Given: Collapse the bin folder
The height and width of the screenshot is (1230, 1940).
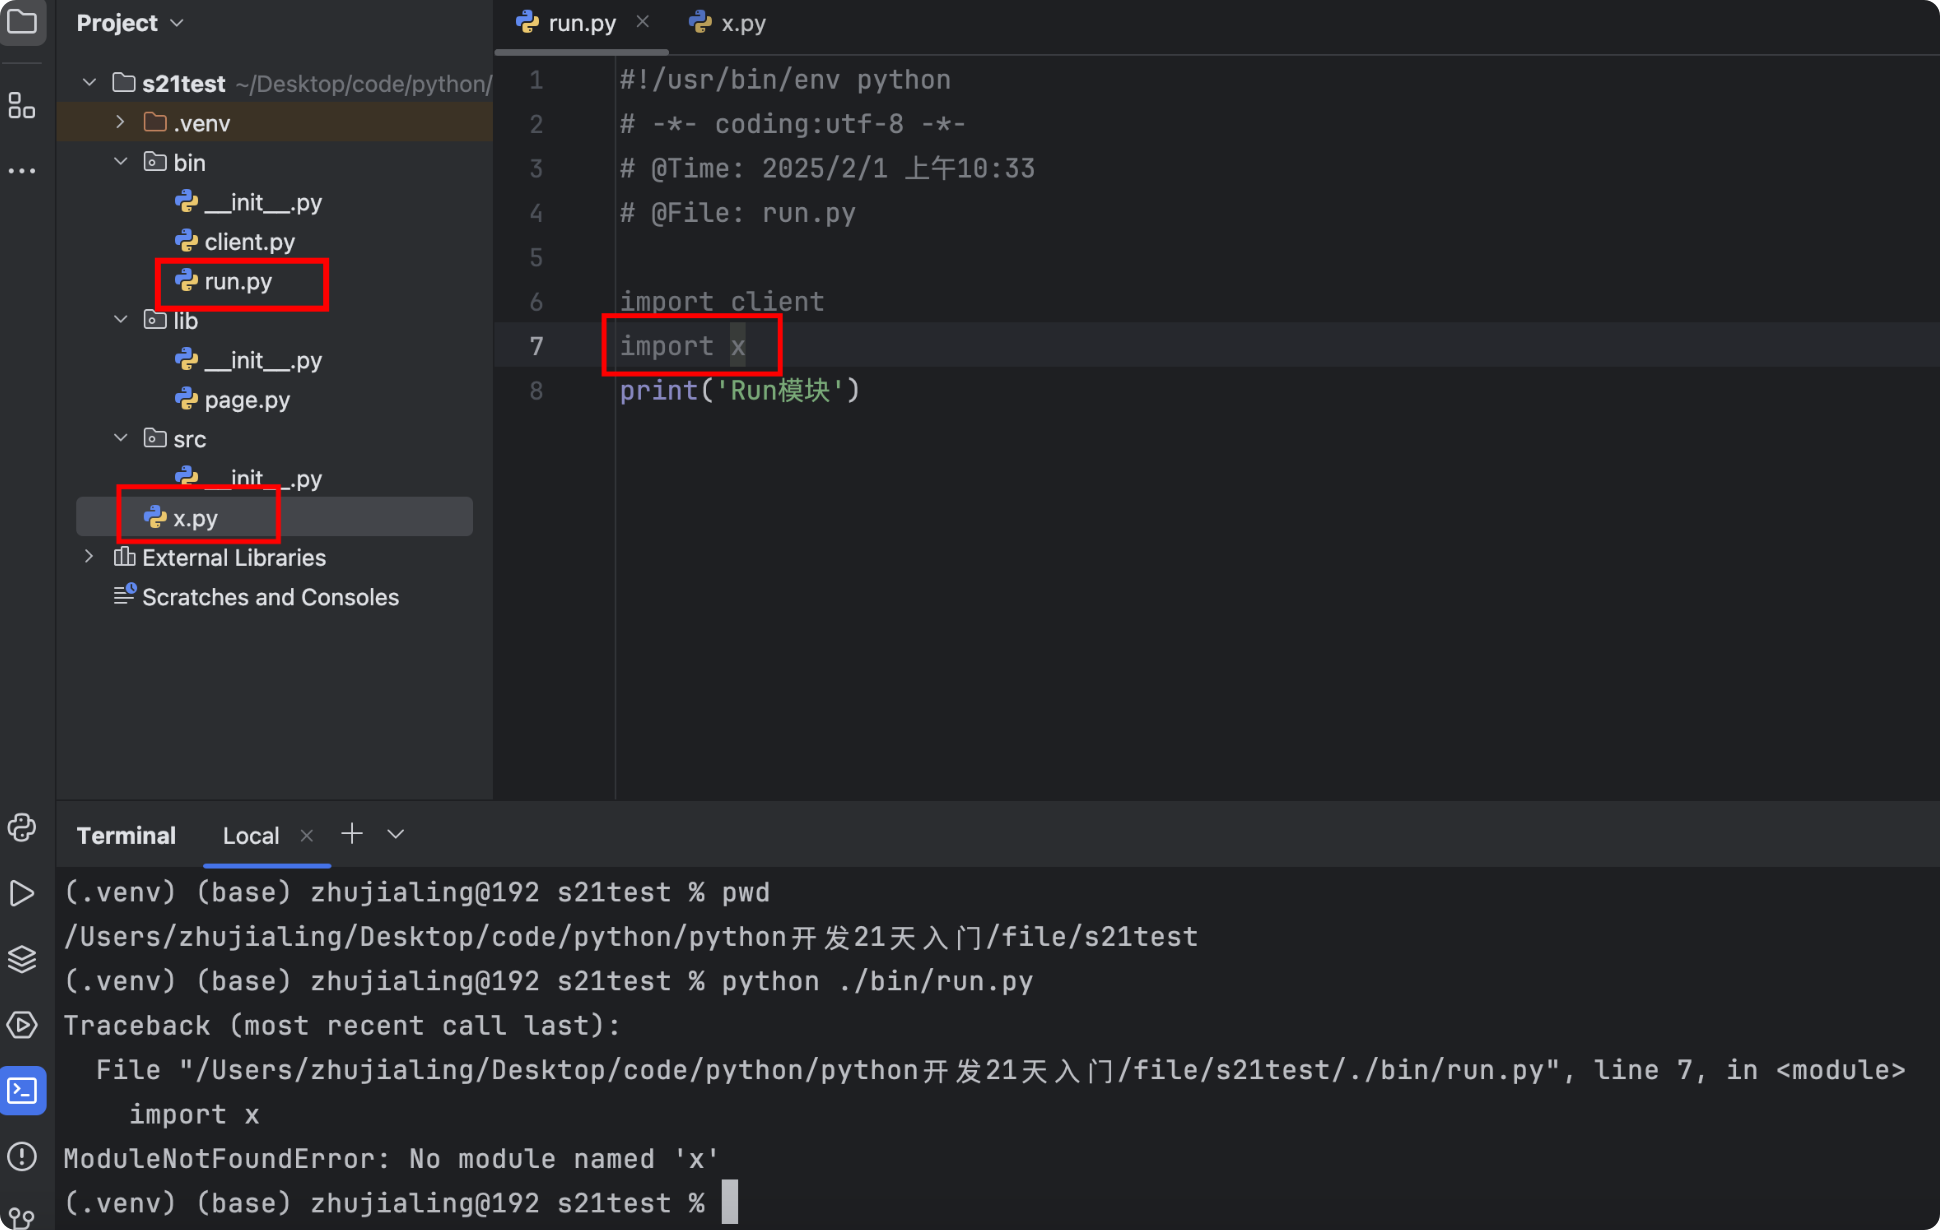Looking at the screenshot, I should pos(120,162).
